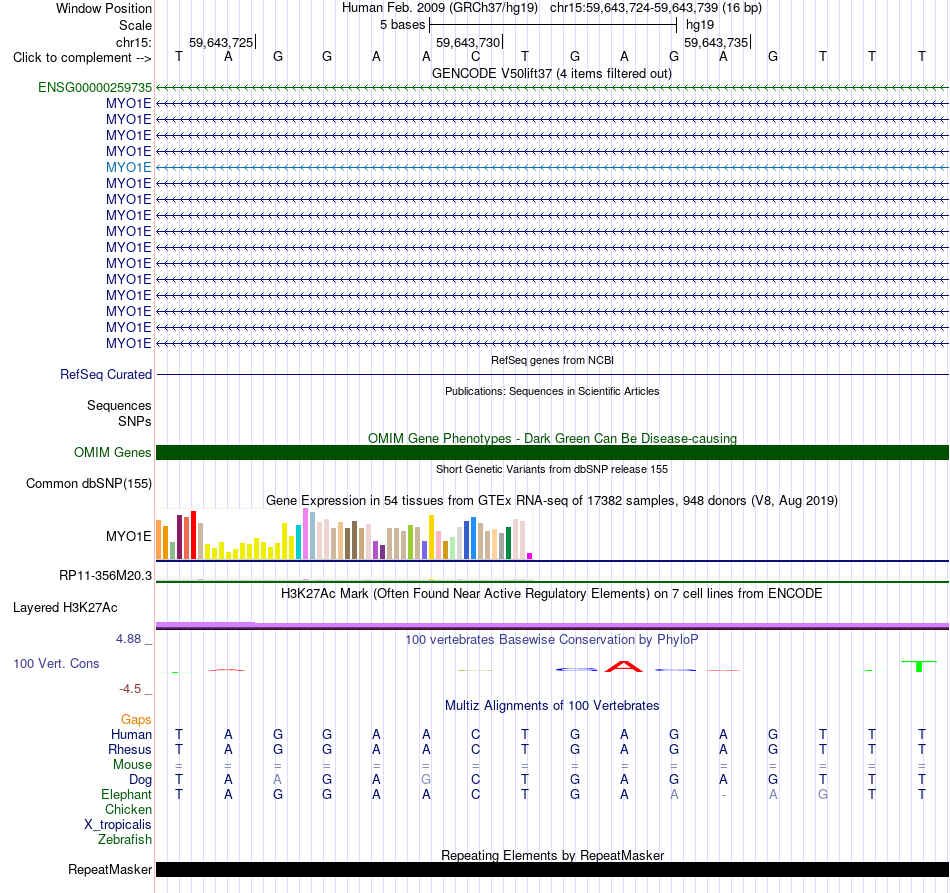Viewport: 950px width, 893px height.
Task: Open the Publications: Sequences in Scientific Articles title
Action: click(552, 391)
